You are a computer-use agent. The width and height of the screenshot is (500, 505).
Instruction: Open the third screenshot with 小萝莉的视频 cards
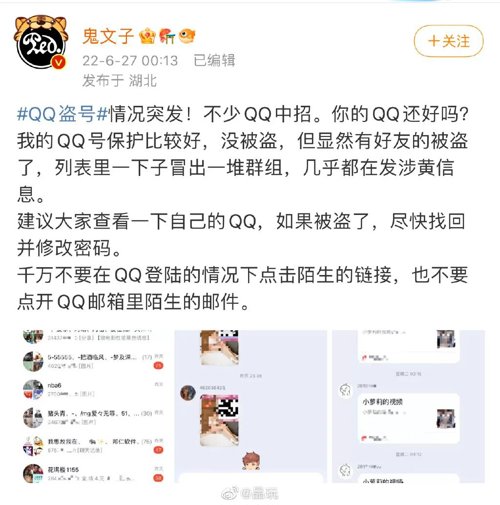(x=408, y=406)
